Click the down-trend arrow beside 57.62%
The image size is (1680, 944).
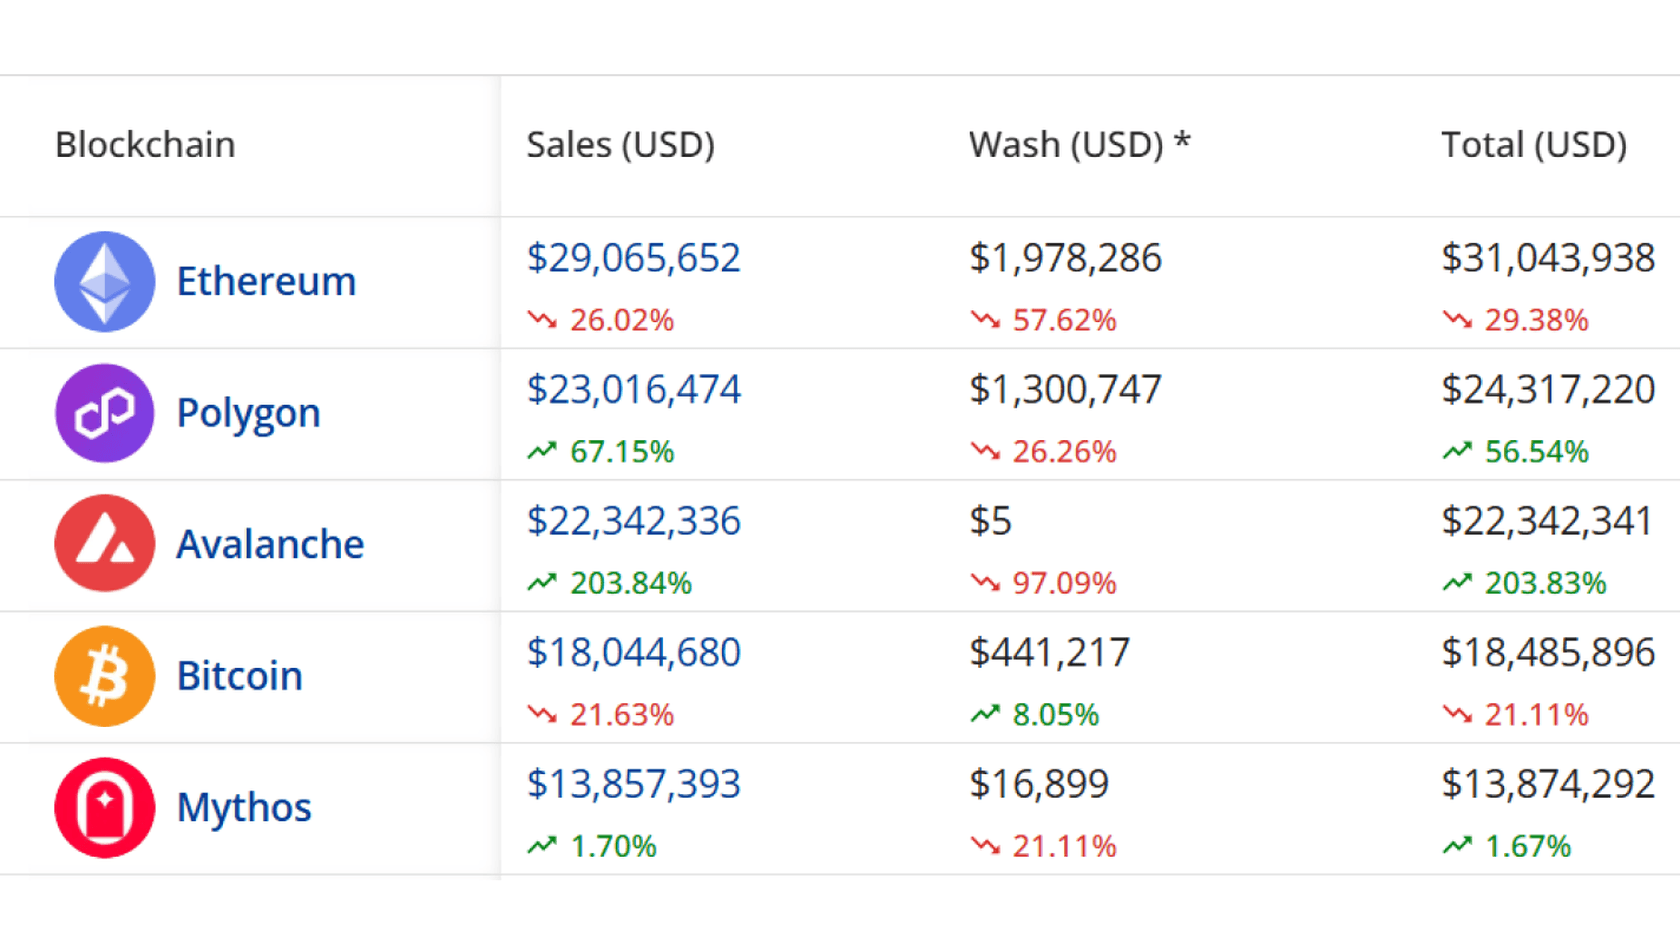[x=985, y=320]
